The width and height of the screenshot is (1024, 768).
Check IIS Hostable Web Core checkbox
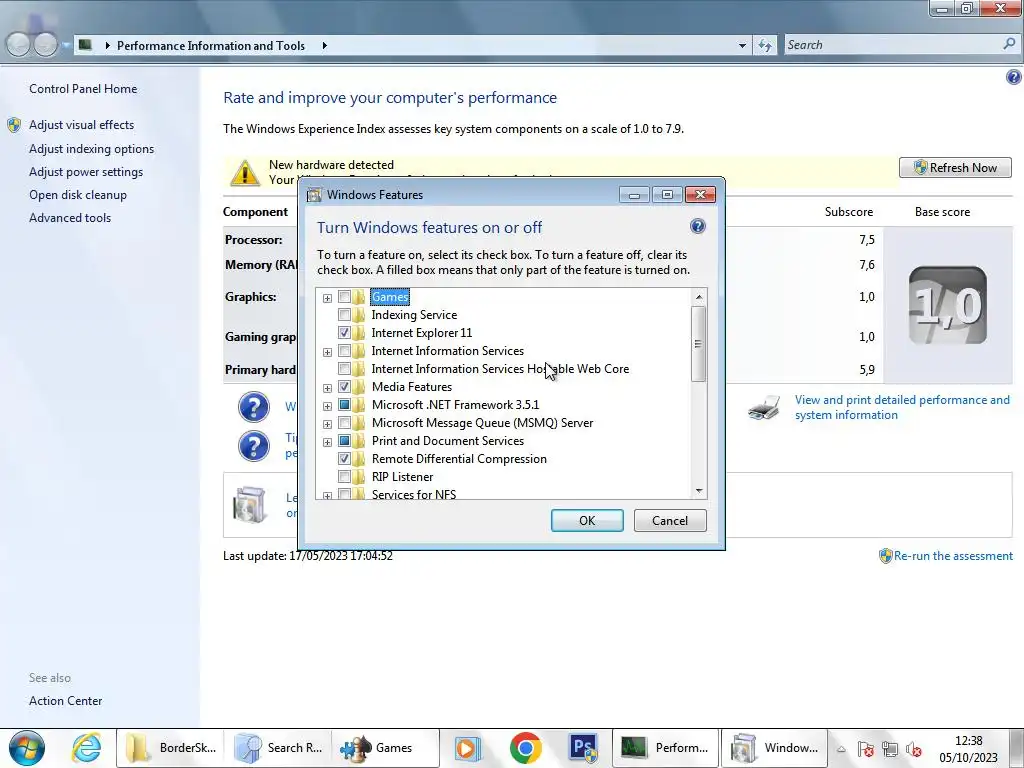point(344,369)
